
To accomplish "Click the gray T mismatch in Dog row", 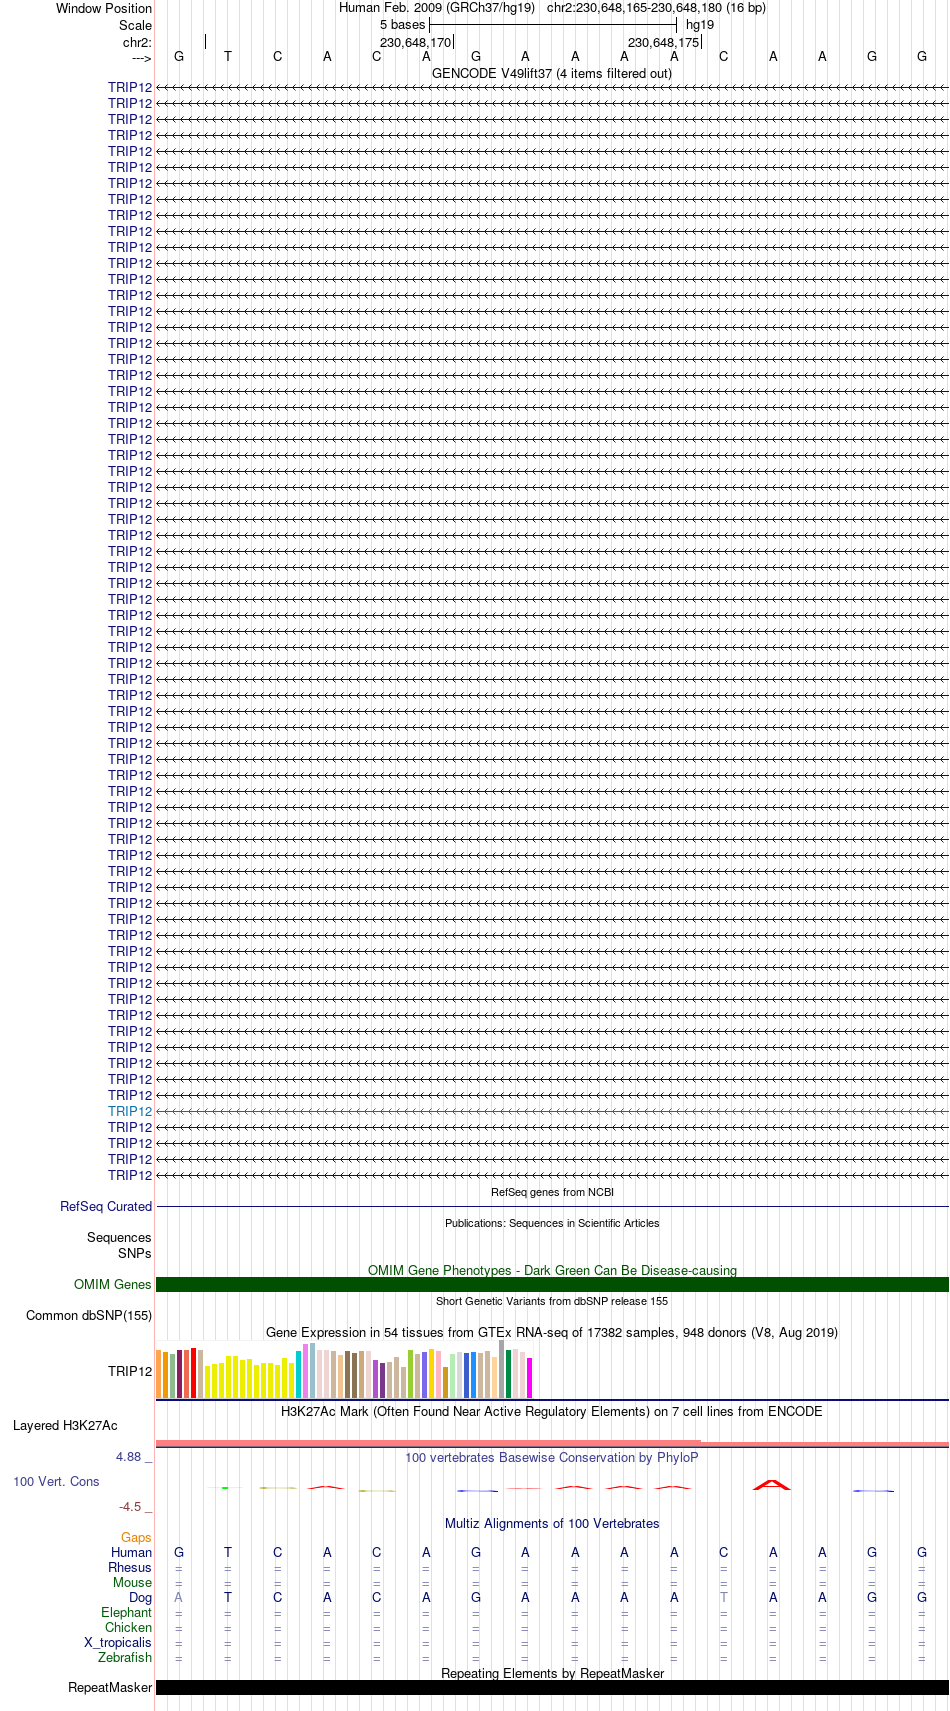I will click(724, 1597).
